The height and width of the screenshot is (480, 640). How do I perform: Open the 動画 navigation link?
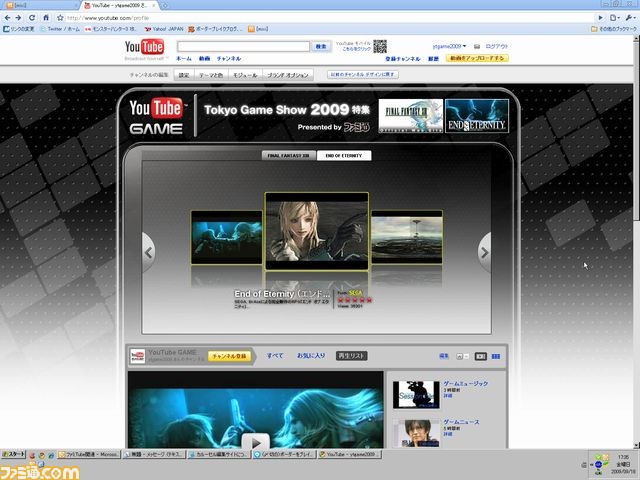pyautogui.click(x=204, y=59)
